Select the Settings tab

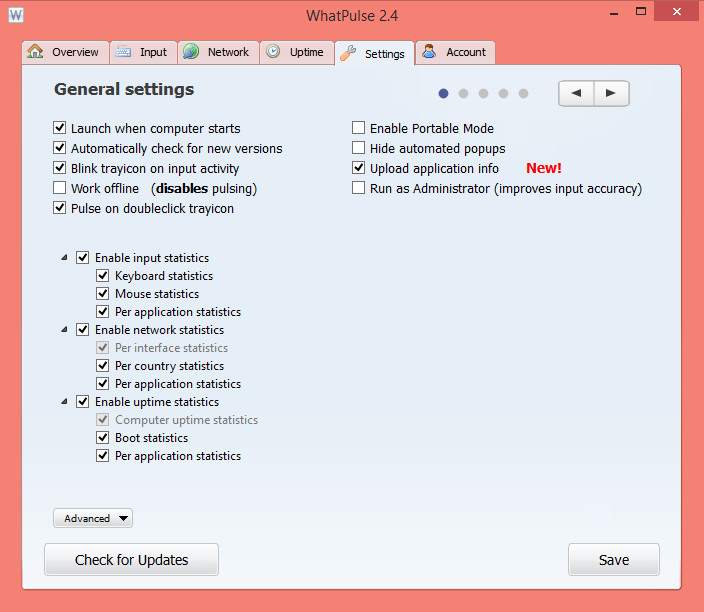(x=374, y=53)
